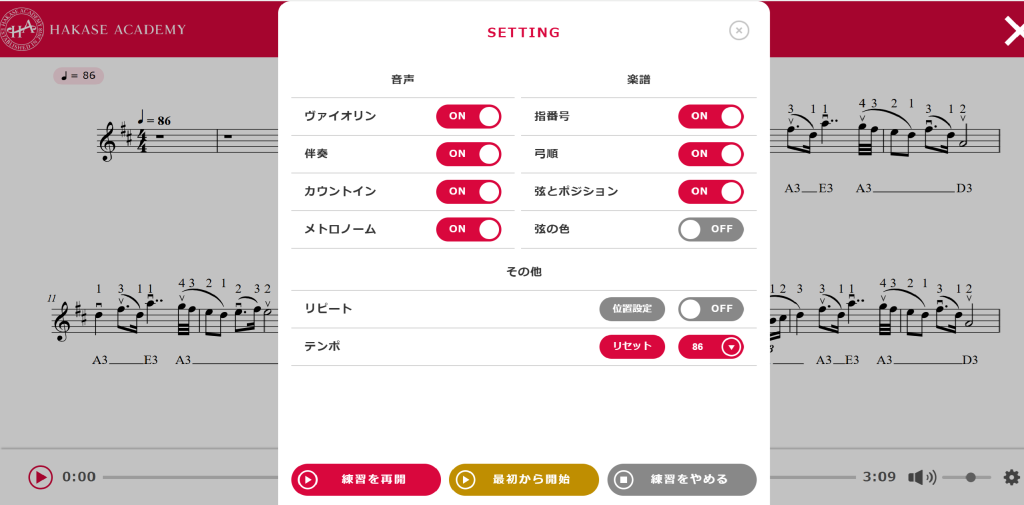Turn on the リピート repeat toggle
This screenshot has width=1024, height=505.
pyautogui.click(x=710, y=309)
